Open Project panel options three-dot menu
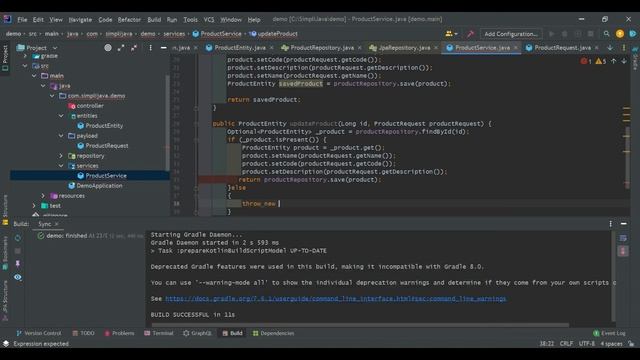The image size is (640, 360). (x=150, y=48)
